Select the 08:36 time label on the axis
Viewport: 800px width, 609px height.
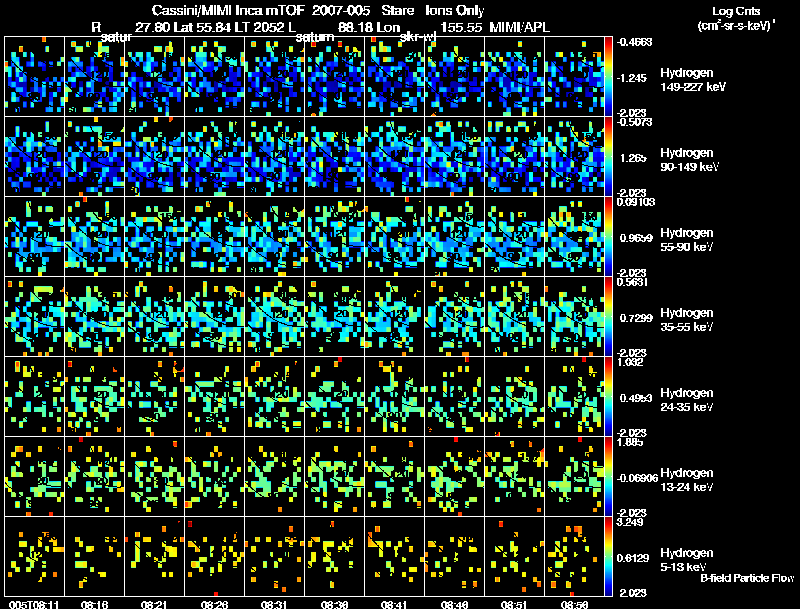tap(334, 604)
